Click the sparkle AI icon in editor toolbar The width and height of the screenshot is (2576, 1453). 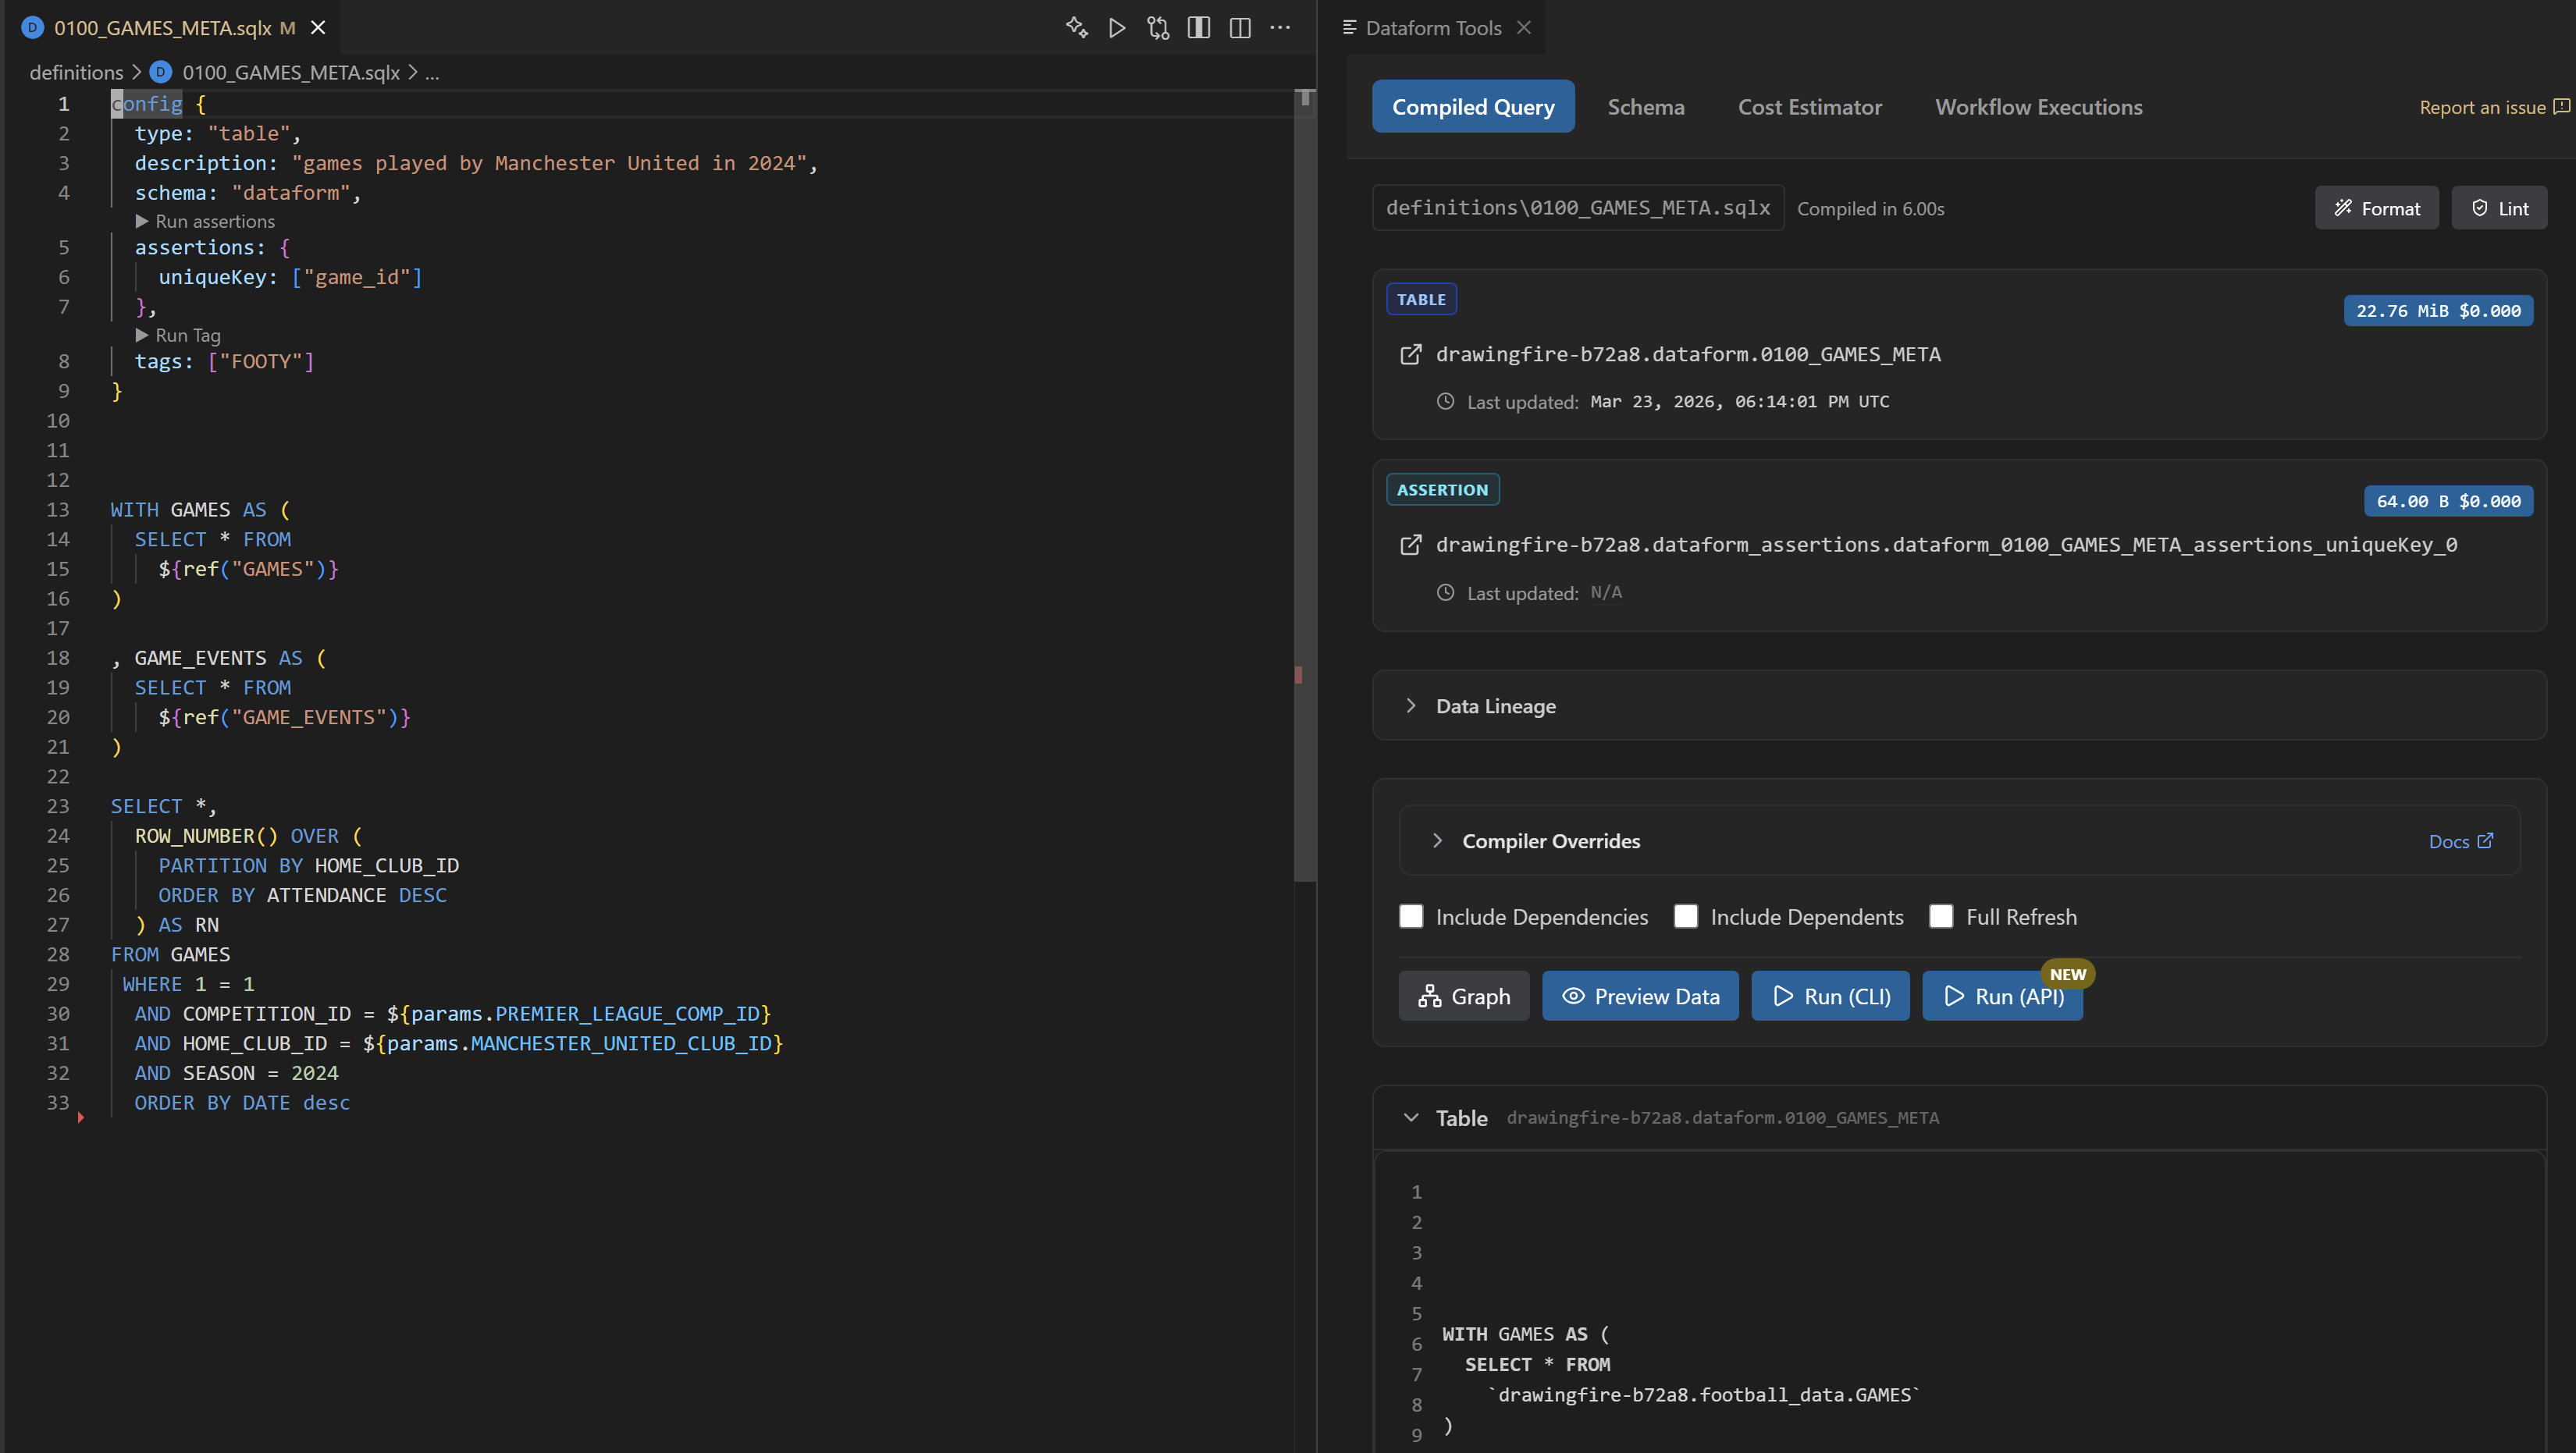(x=1076, y=27)
